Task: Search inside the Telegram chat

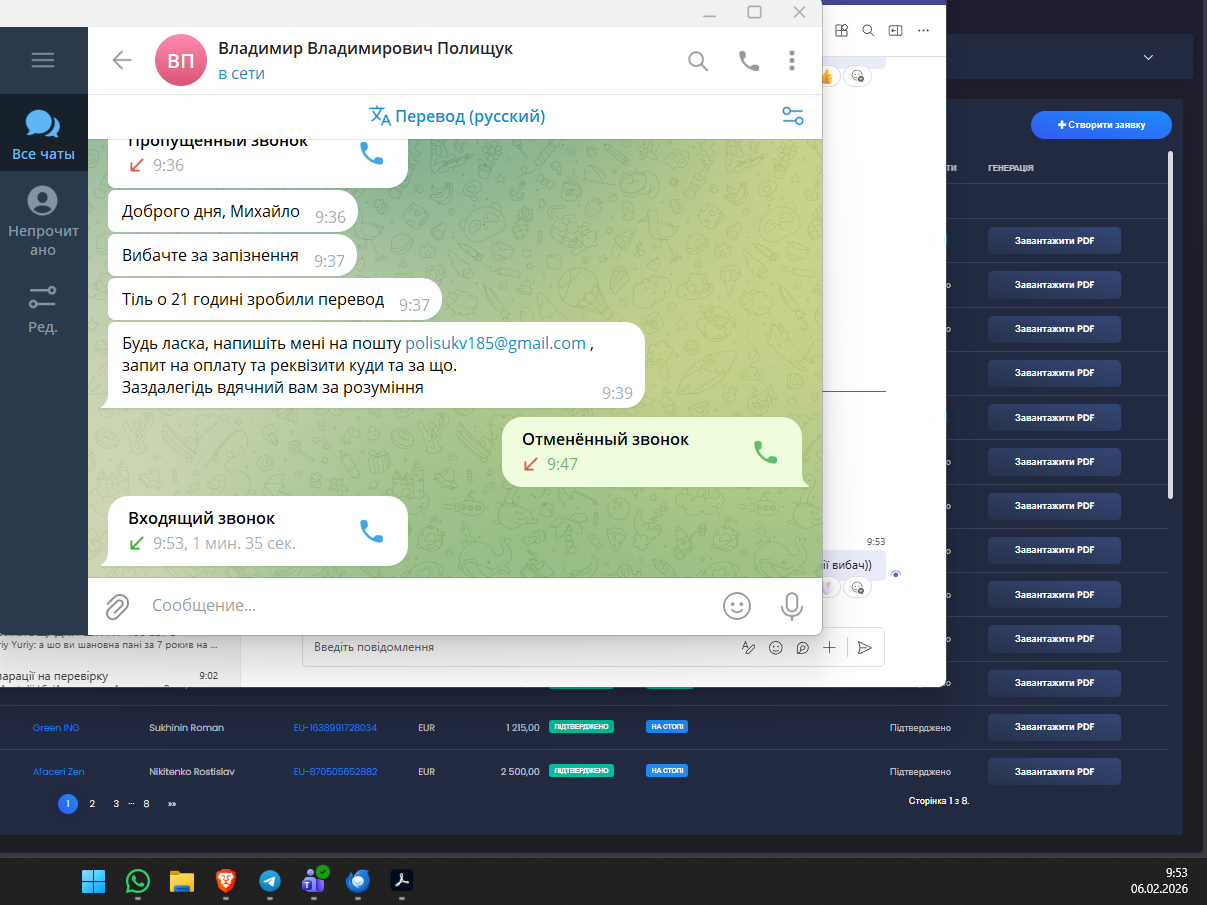Action: (x=698, y=61)
